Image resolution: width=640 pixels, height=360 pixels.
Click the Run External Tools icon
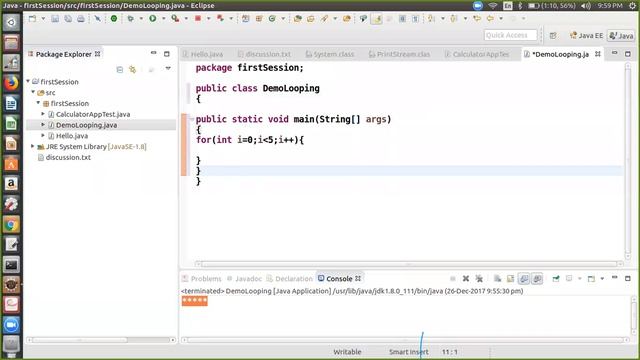tap(175, 18)
